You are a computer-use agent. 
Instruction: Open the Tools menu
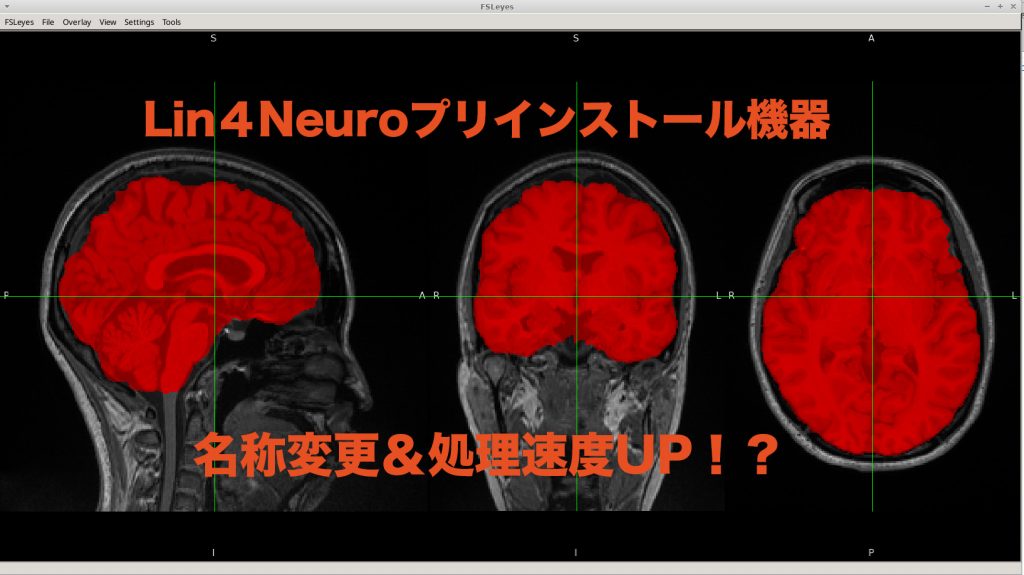[172, 22]
